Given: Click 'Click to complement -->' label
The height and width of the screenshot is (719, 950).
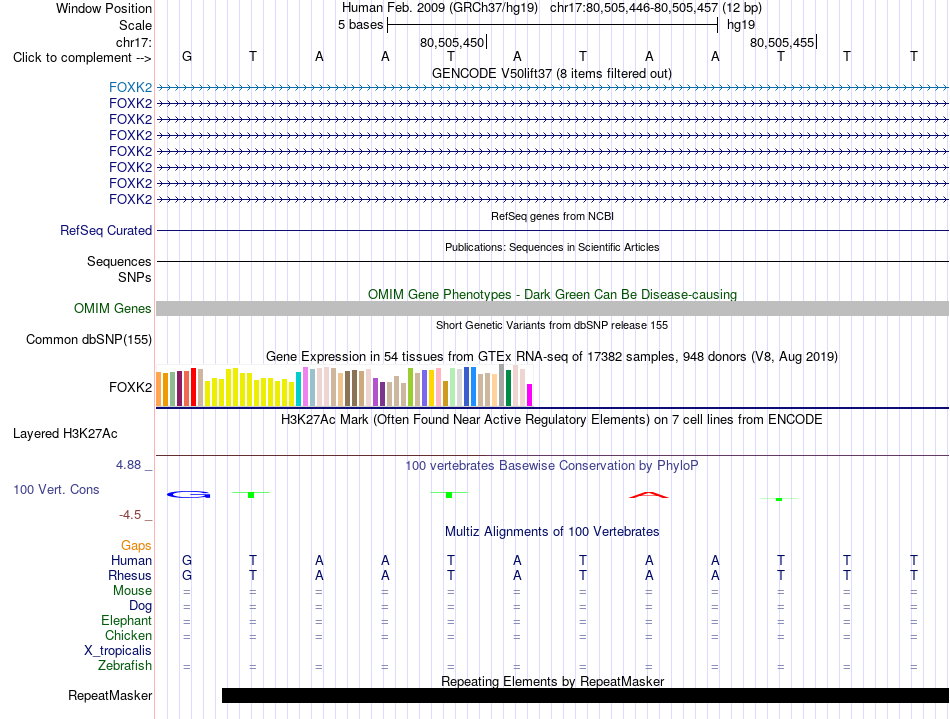Looking at the screenshot, I should pyautogui.click(x=82, y=58).
